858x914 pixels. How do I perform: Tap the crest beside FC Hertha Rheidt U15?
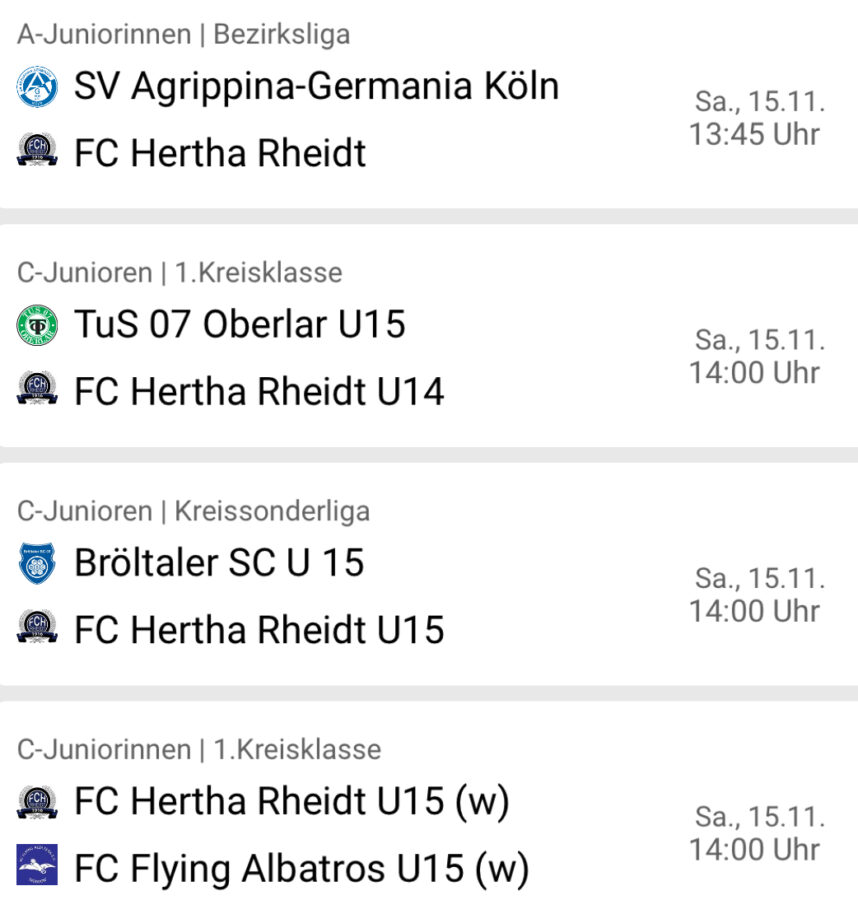[x=38, y=630]
